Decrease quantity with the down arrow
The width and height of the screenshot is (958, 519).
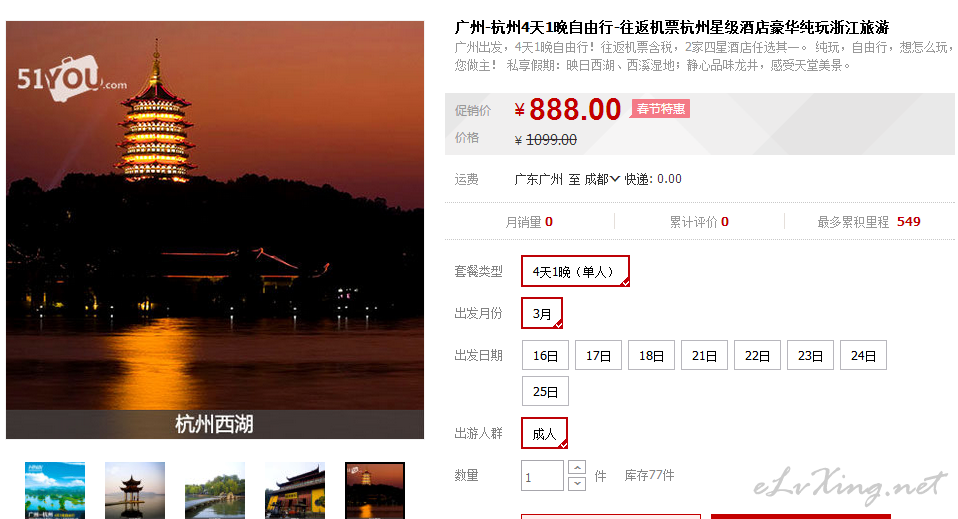click(x=577, y=484)
